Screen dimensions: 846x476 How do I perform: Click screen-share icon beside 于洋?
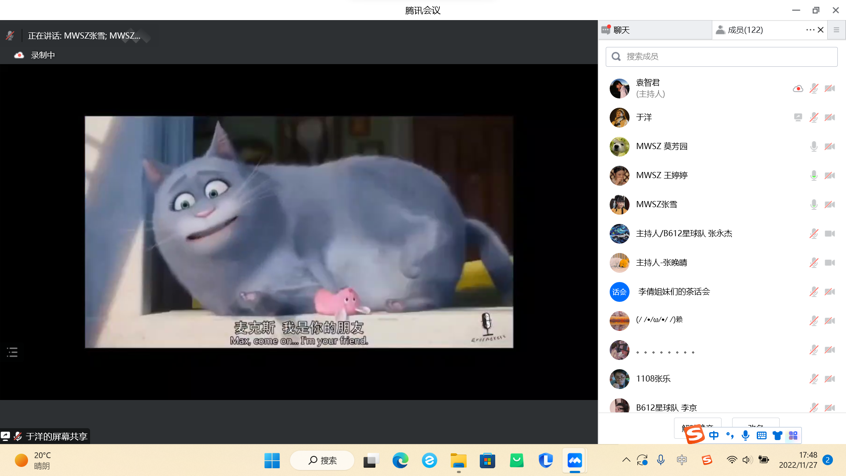coord(798,118)
